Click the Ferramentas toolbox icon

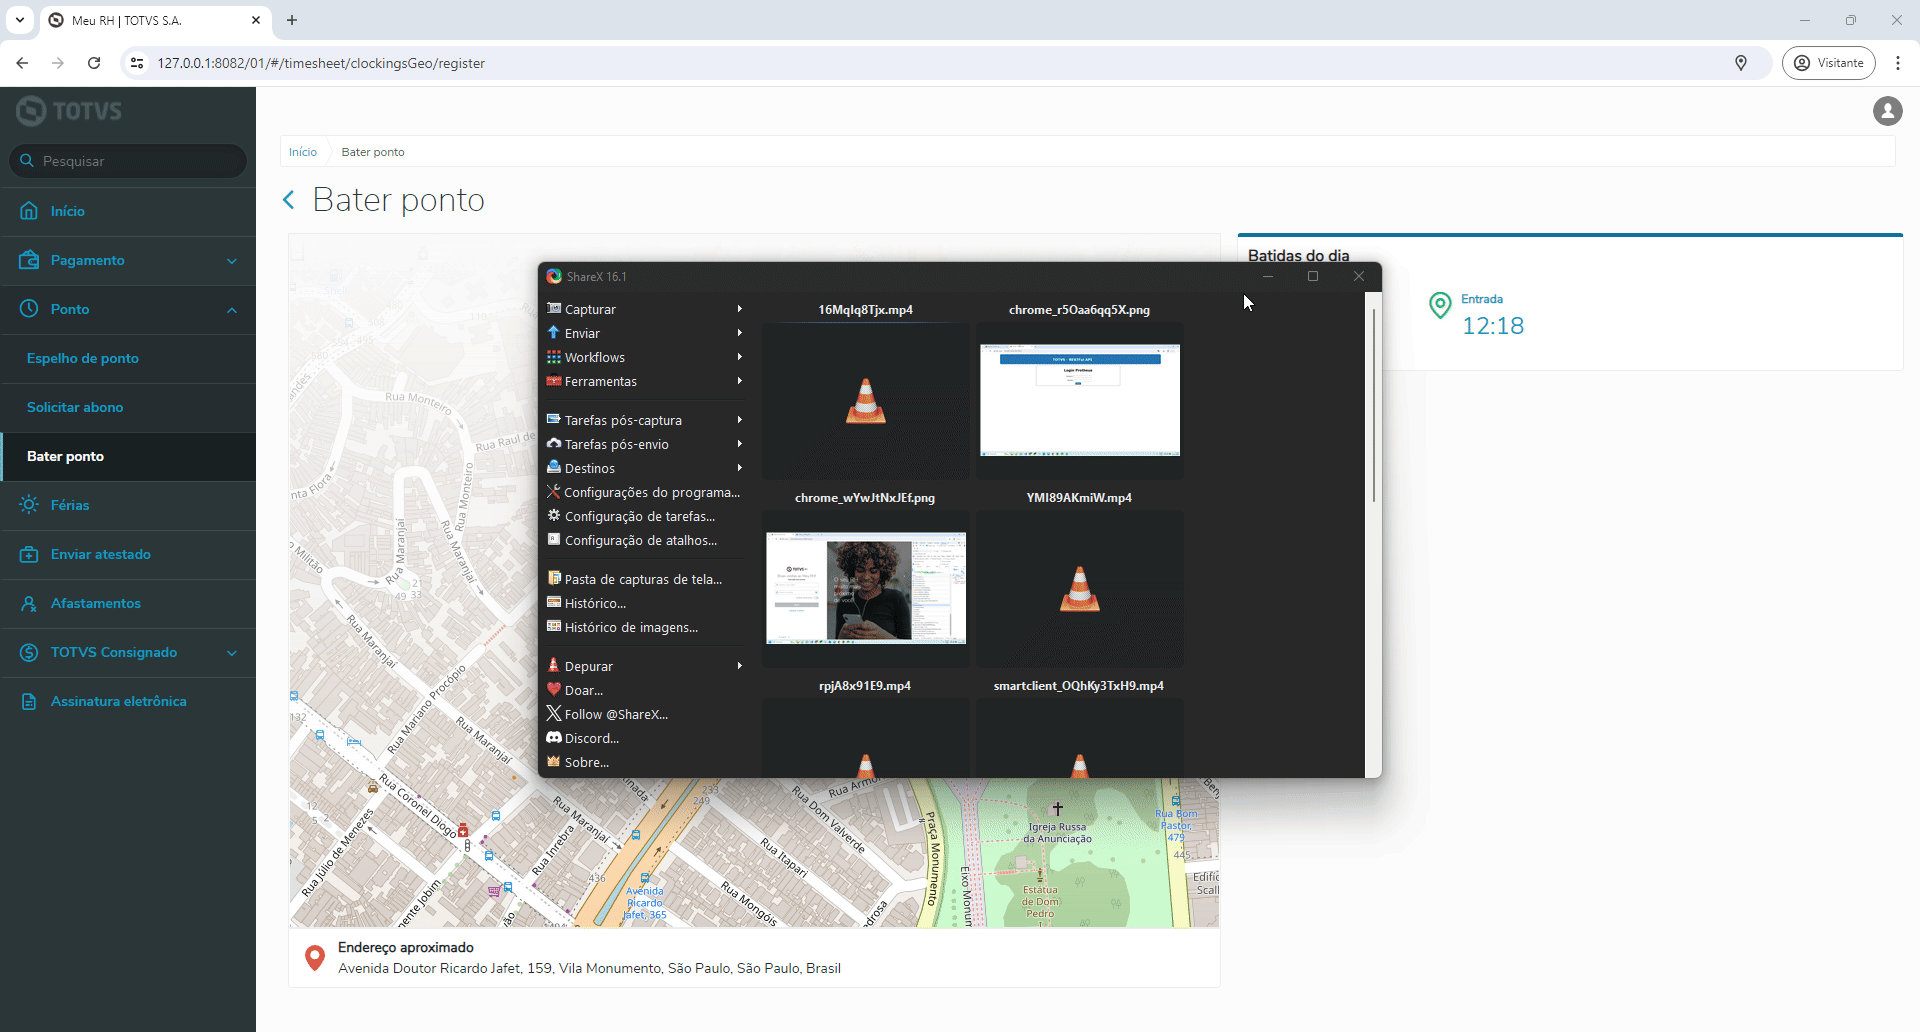(553, 381)
